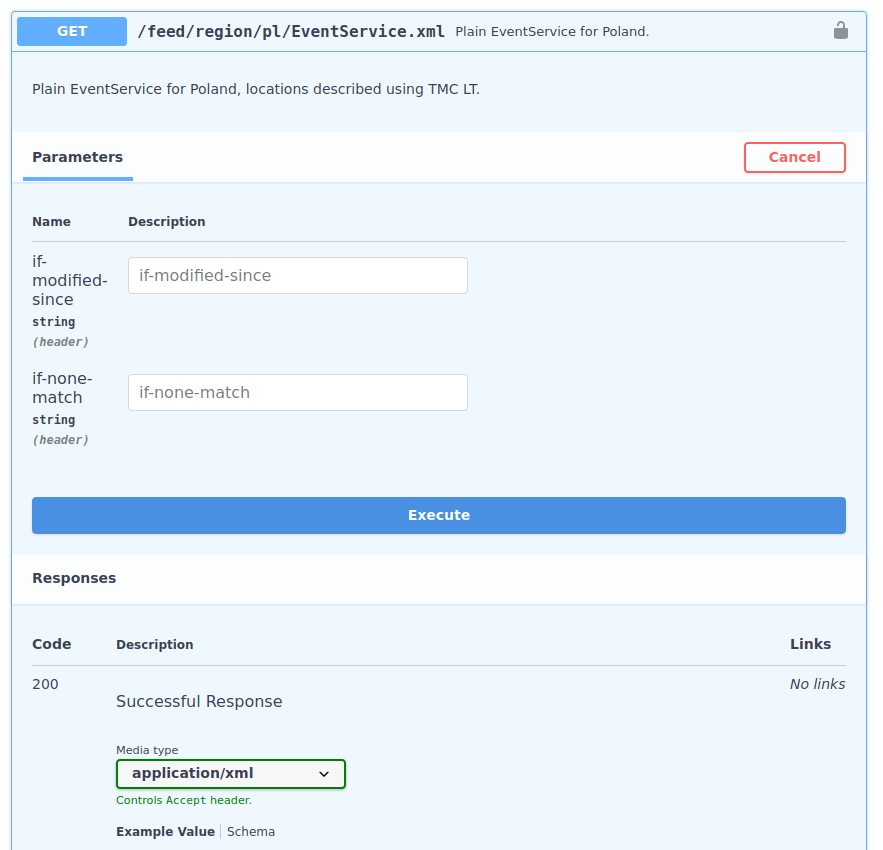This screenshot has width=883, height=850.
Task: Click the blue GET method badge
Action: (71, 31)
